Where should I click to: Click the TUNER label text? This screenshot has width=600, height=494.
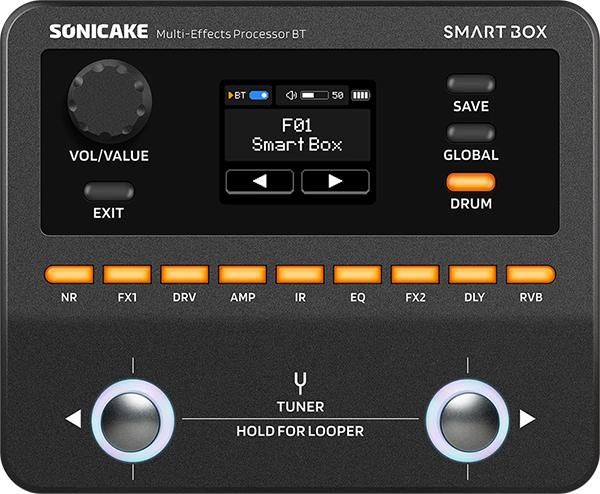(x=300, y=407)
